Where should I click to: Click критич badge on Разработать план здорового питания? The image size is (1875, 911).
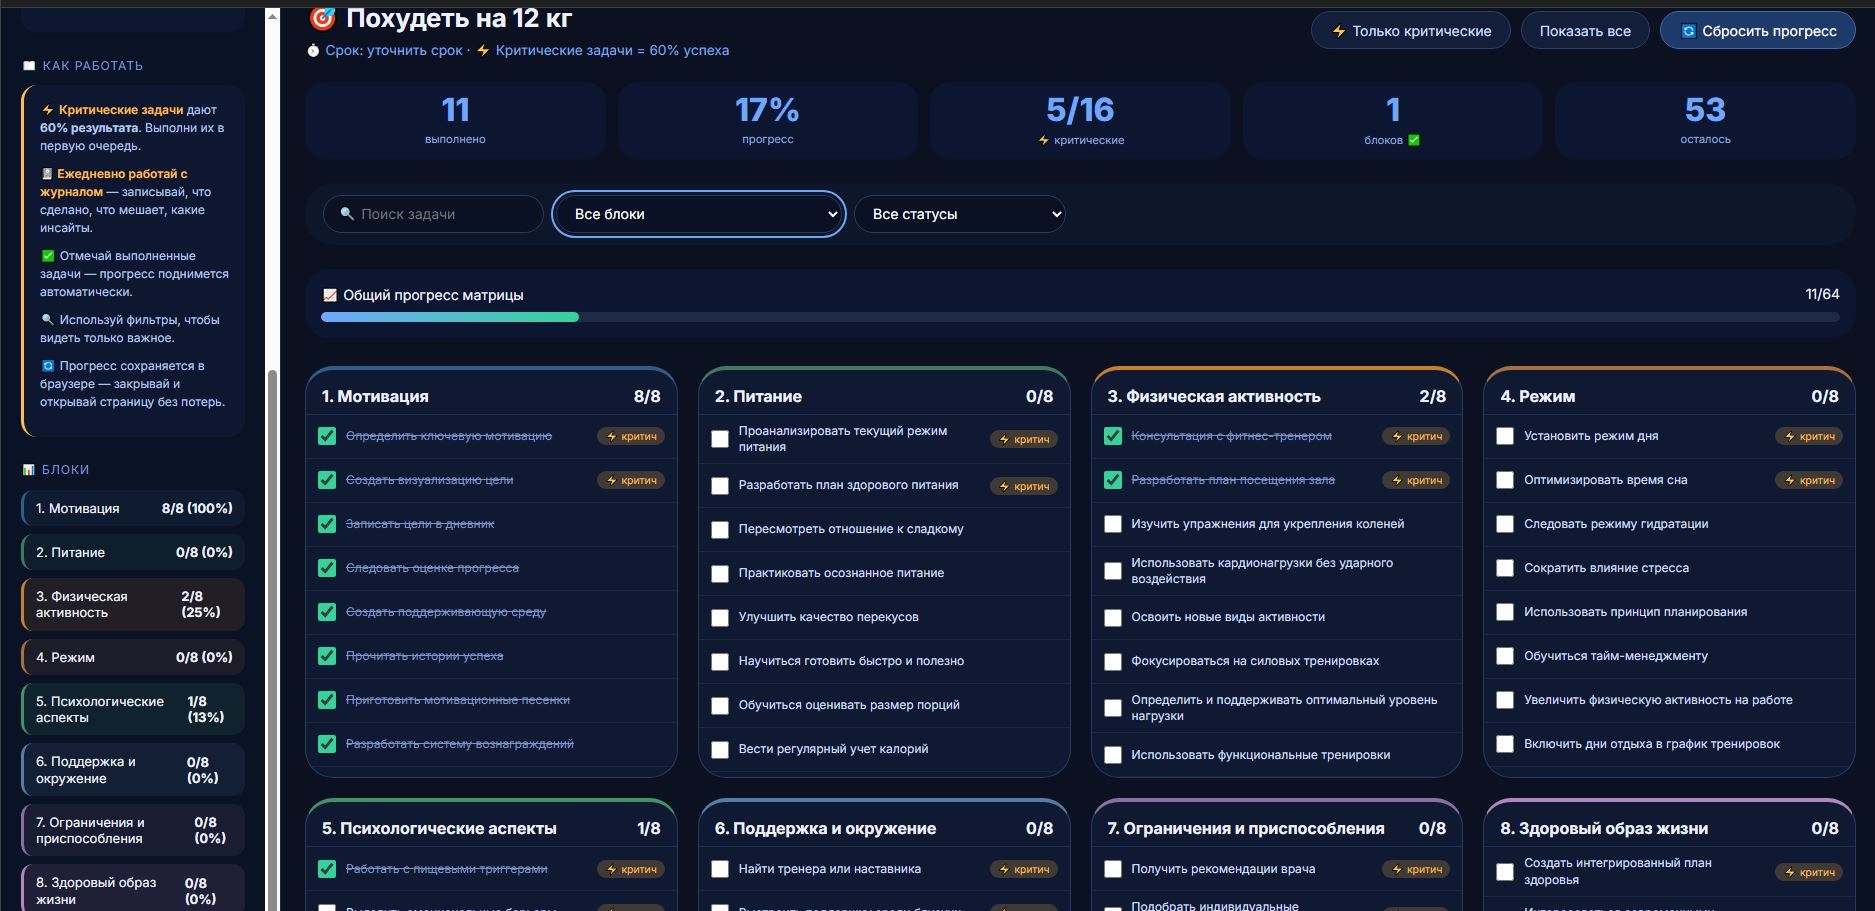tap(1024, 486)
